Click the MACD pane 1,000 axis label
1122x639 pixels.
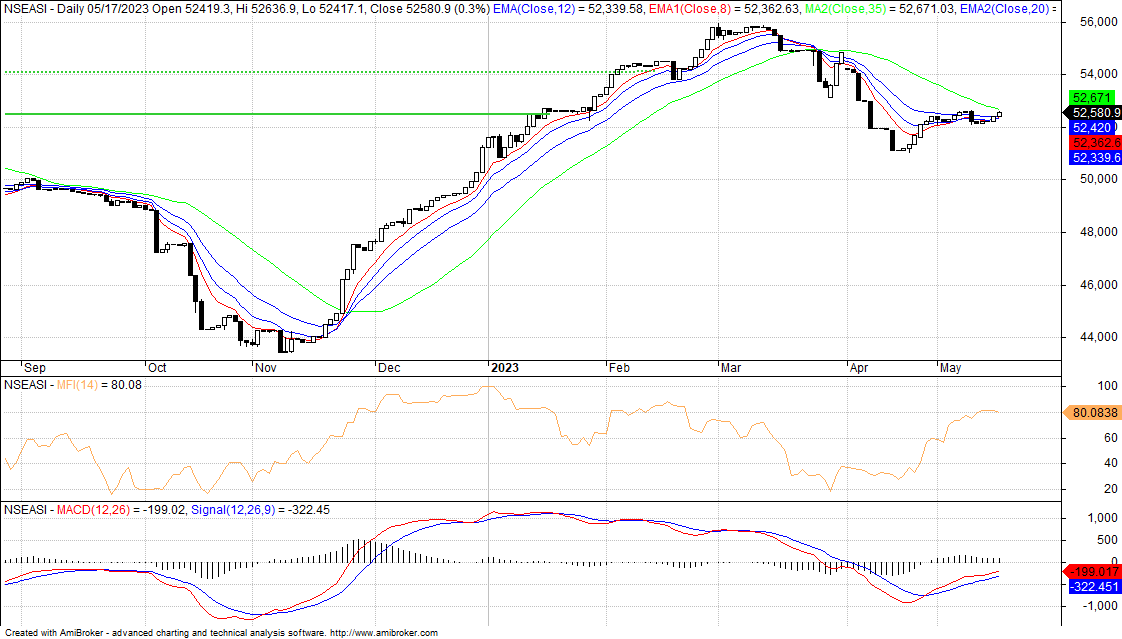(x=1103, y=518)
